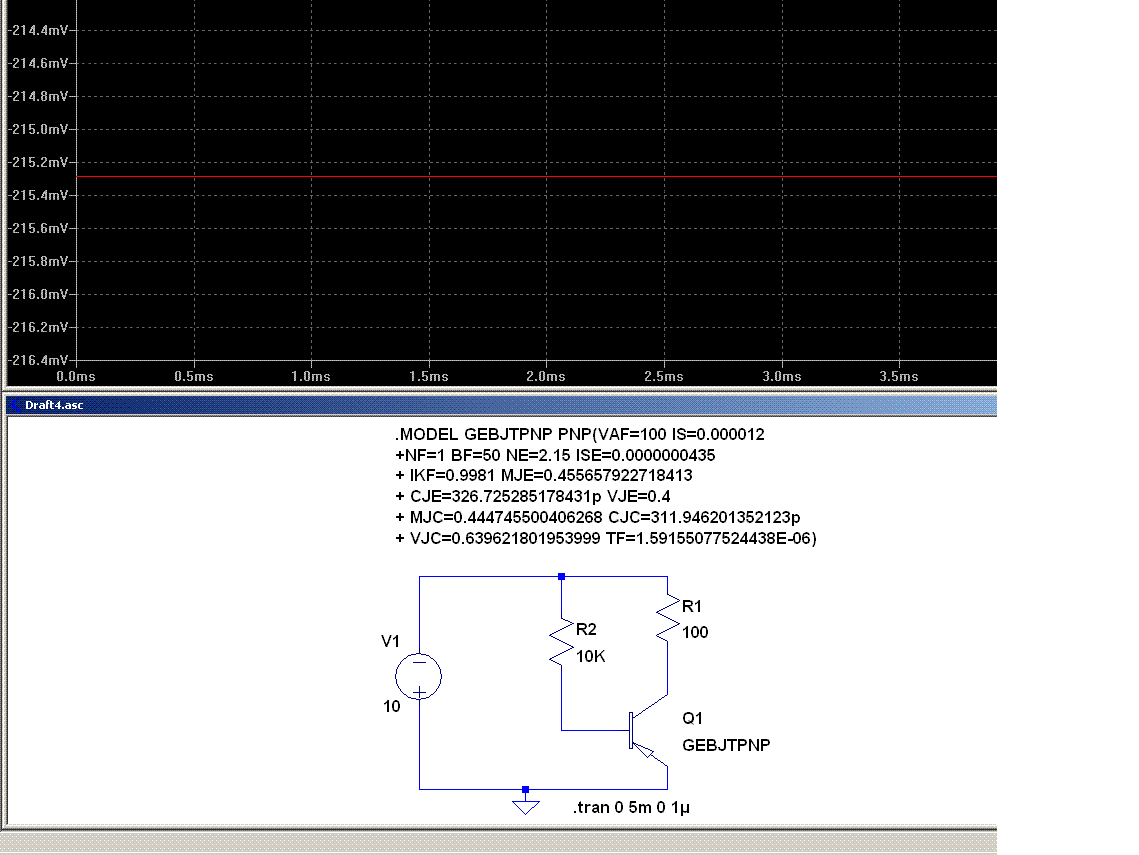Click the -215.6mV vertical axis label
Screen dimensions: 1139x855
38,228
